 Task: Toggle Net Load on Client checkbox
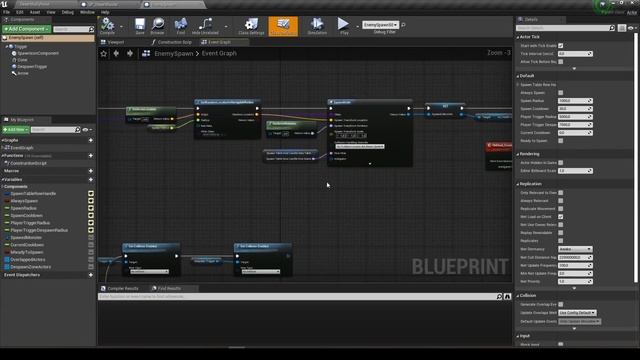click(560, 217)
